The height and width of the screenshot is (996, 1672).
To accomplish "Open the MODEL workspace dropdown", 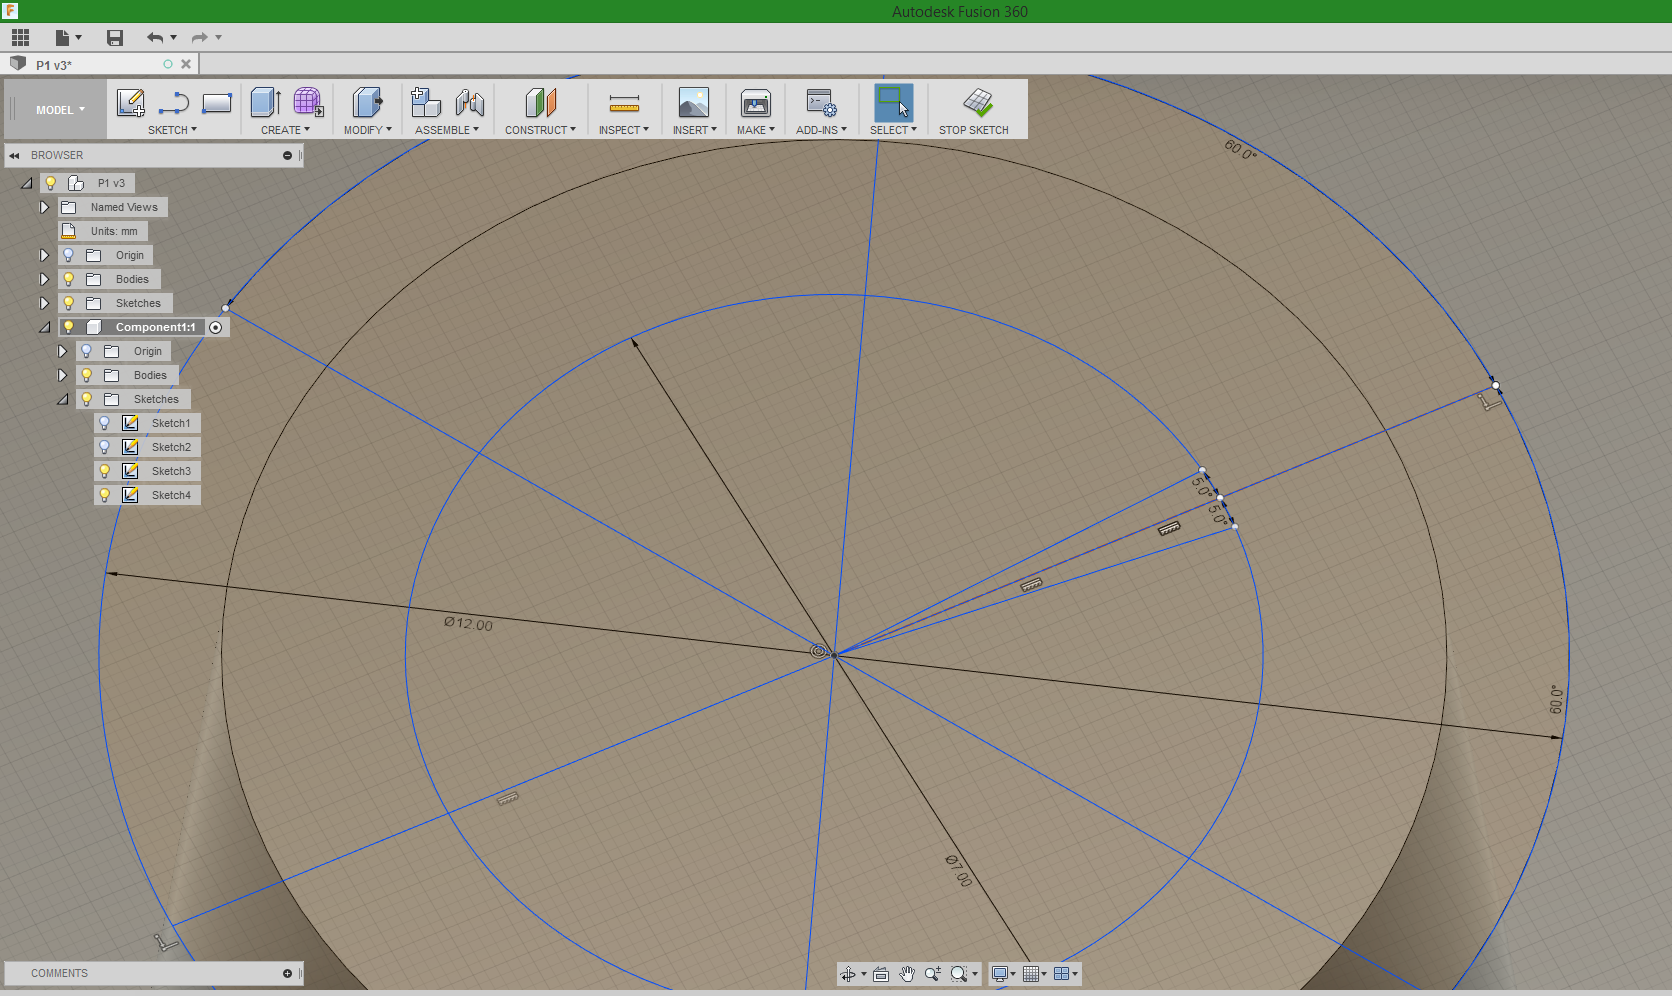I will point(60,110).
